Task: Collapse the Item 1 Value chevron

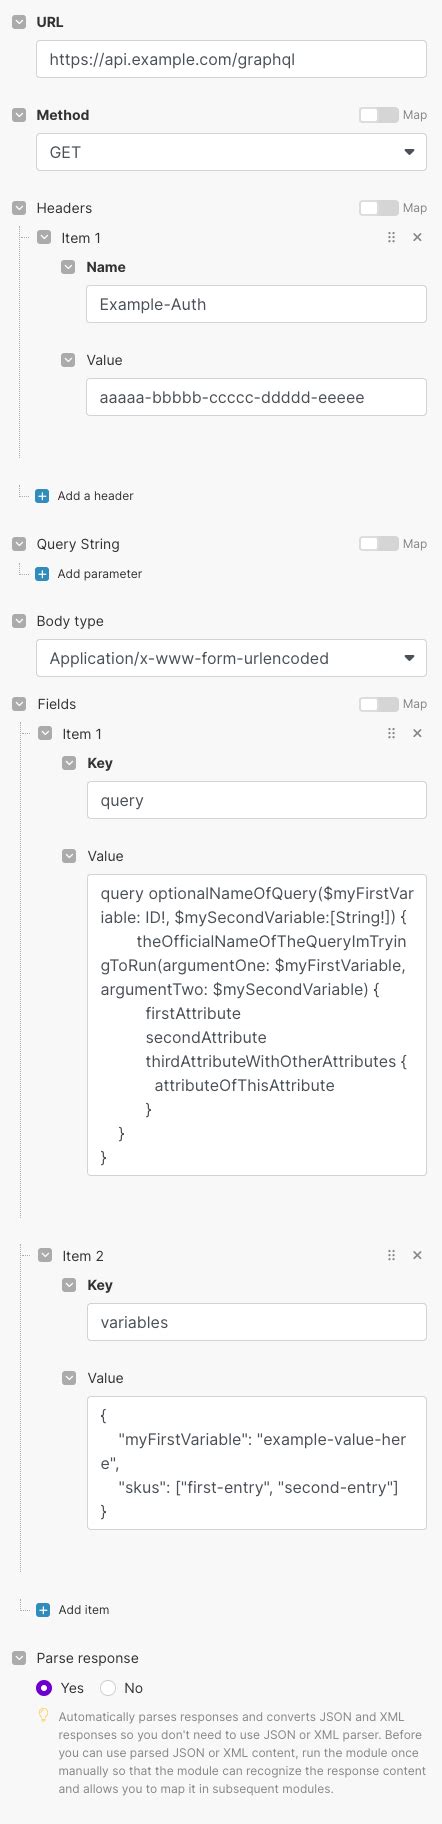Action: 69,856
